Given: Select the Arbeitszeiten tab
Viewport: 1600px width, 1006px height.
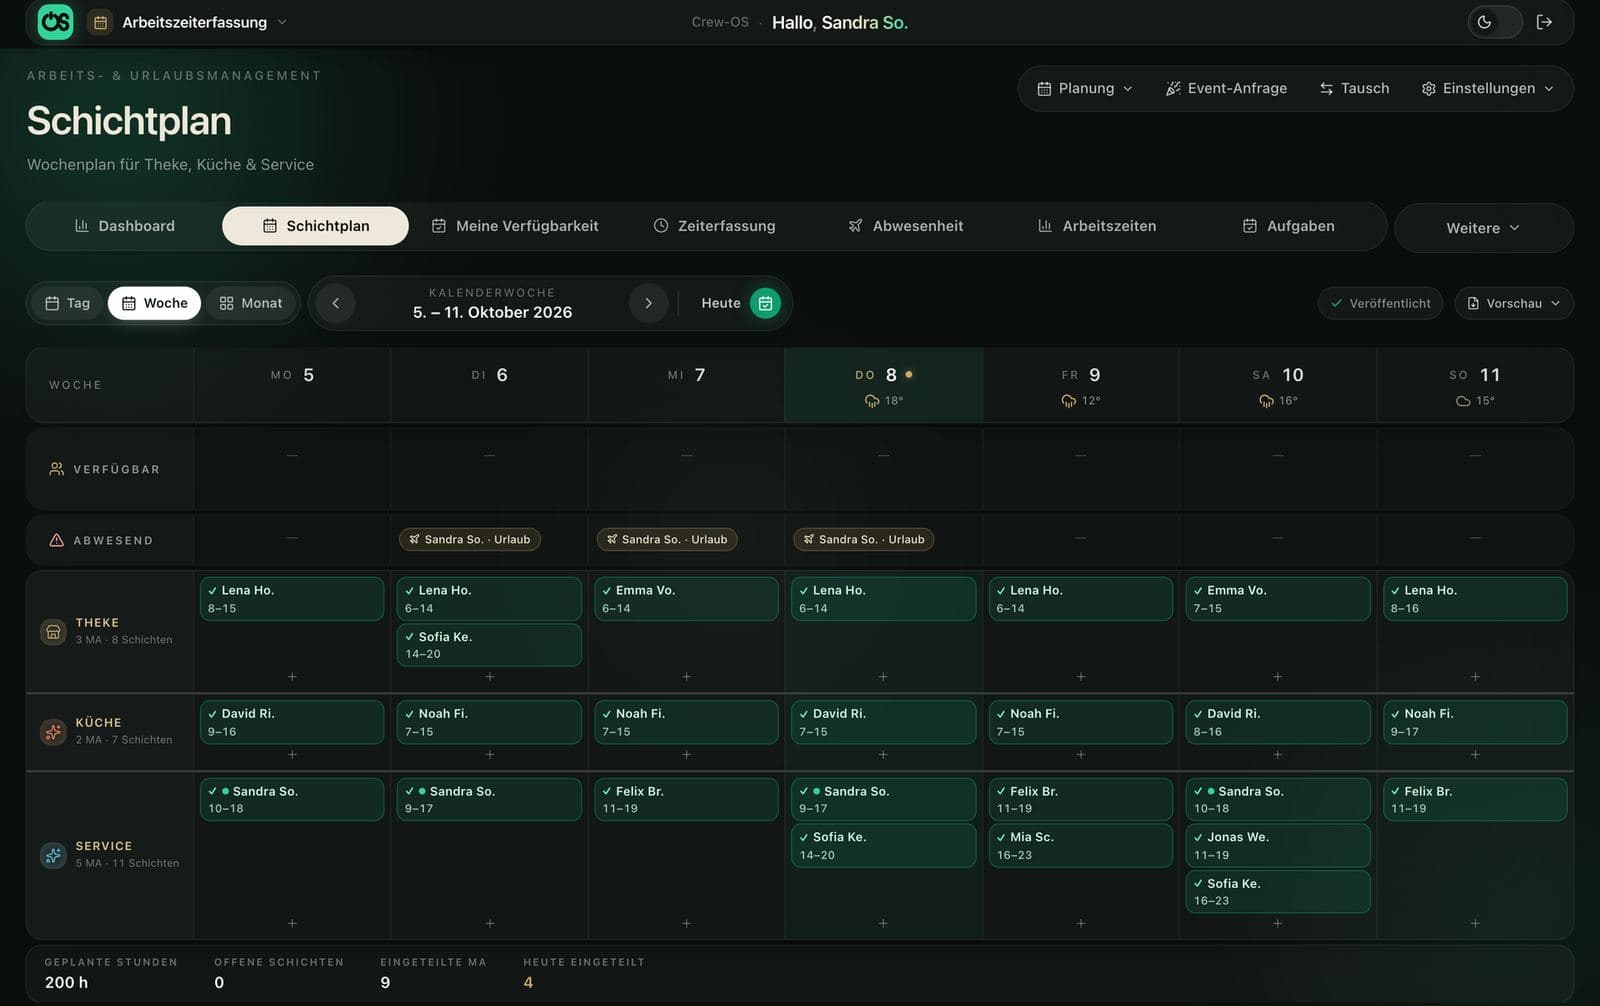Looking at the screenshot, I should [x=1097, y=226].
